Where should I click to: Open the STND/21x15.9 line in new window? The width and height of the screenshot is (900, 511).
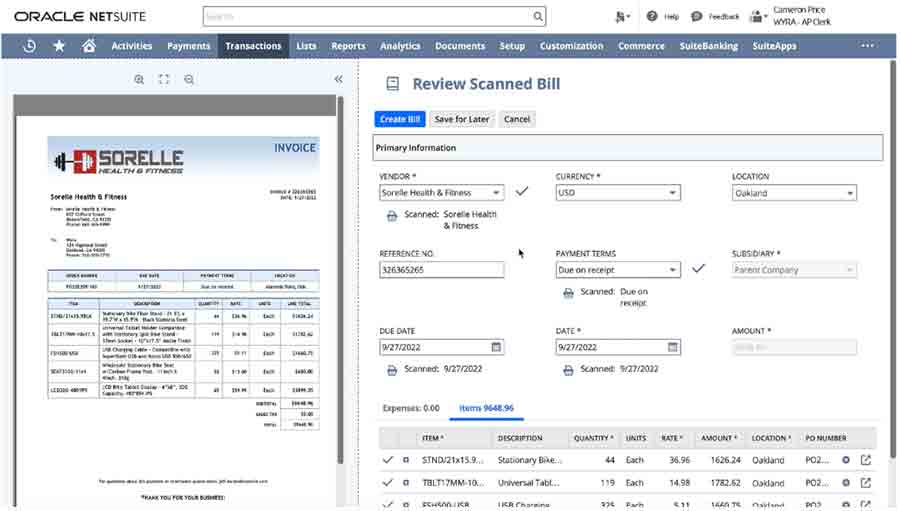pos(866,460)
